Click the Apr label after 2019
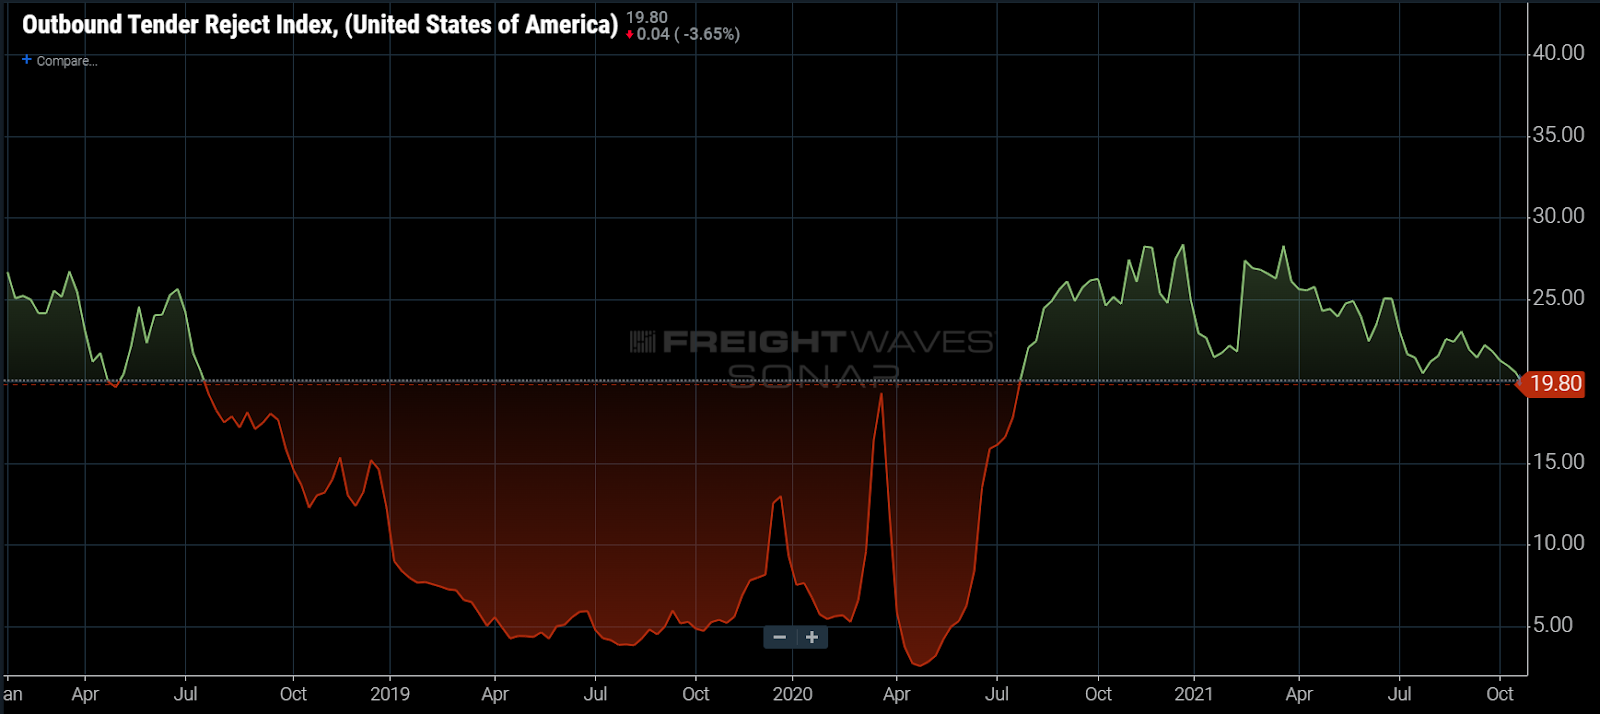This screenshot has height=714, width=1600. pyautogui.click(x=495, y=694)
